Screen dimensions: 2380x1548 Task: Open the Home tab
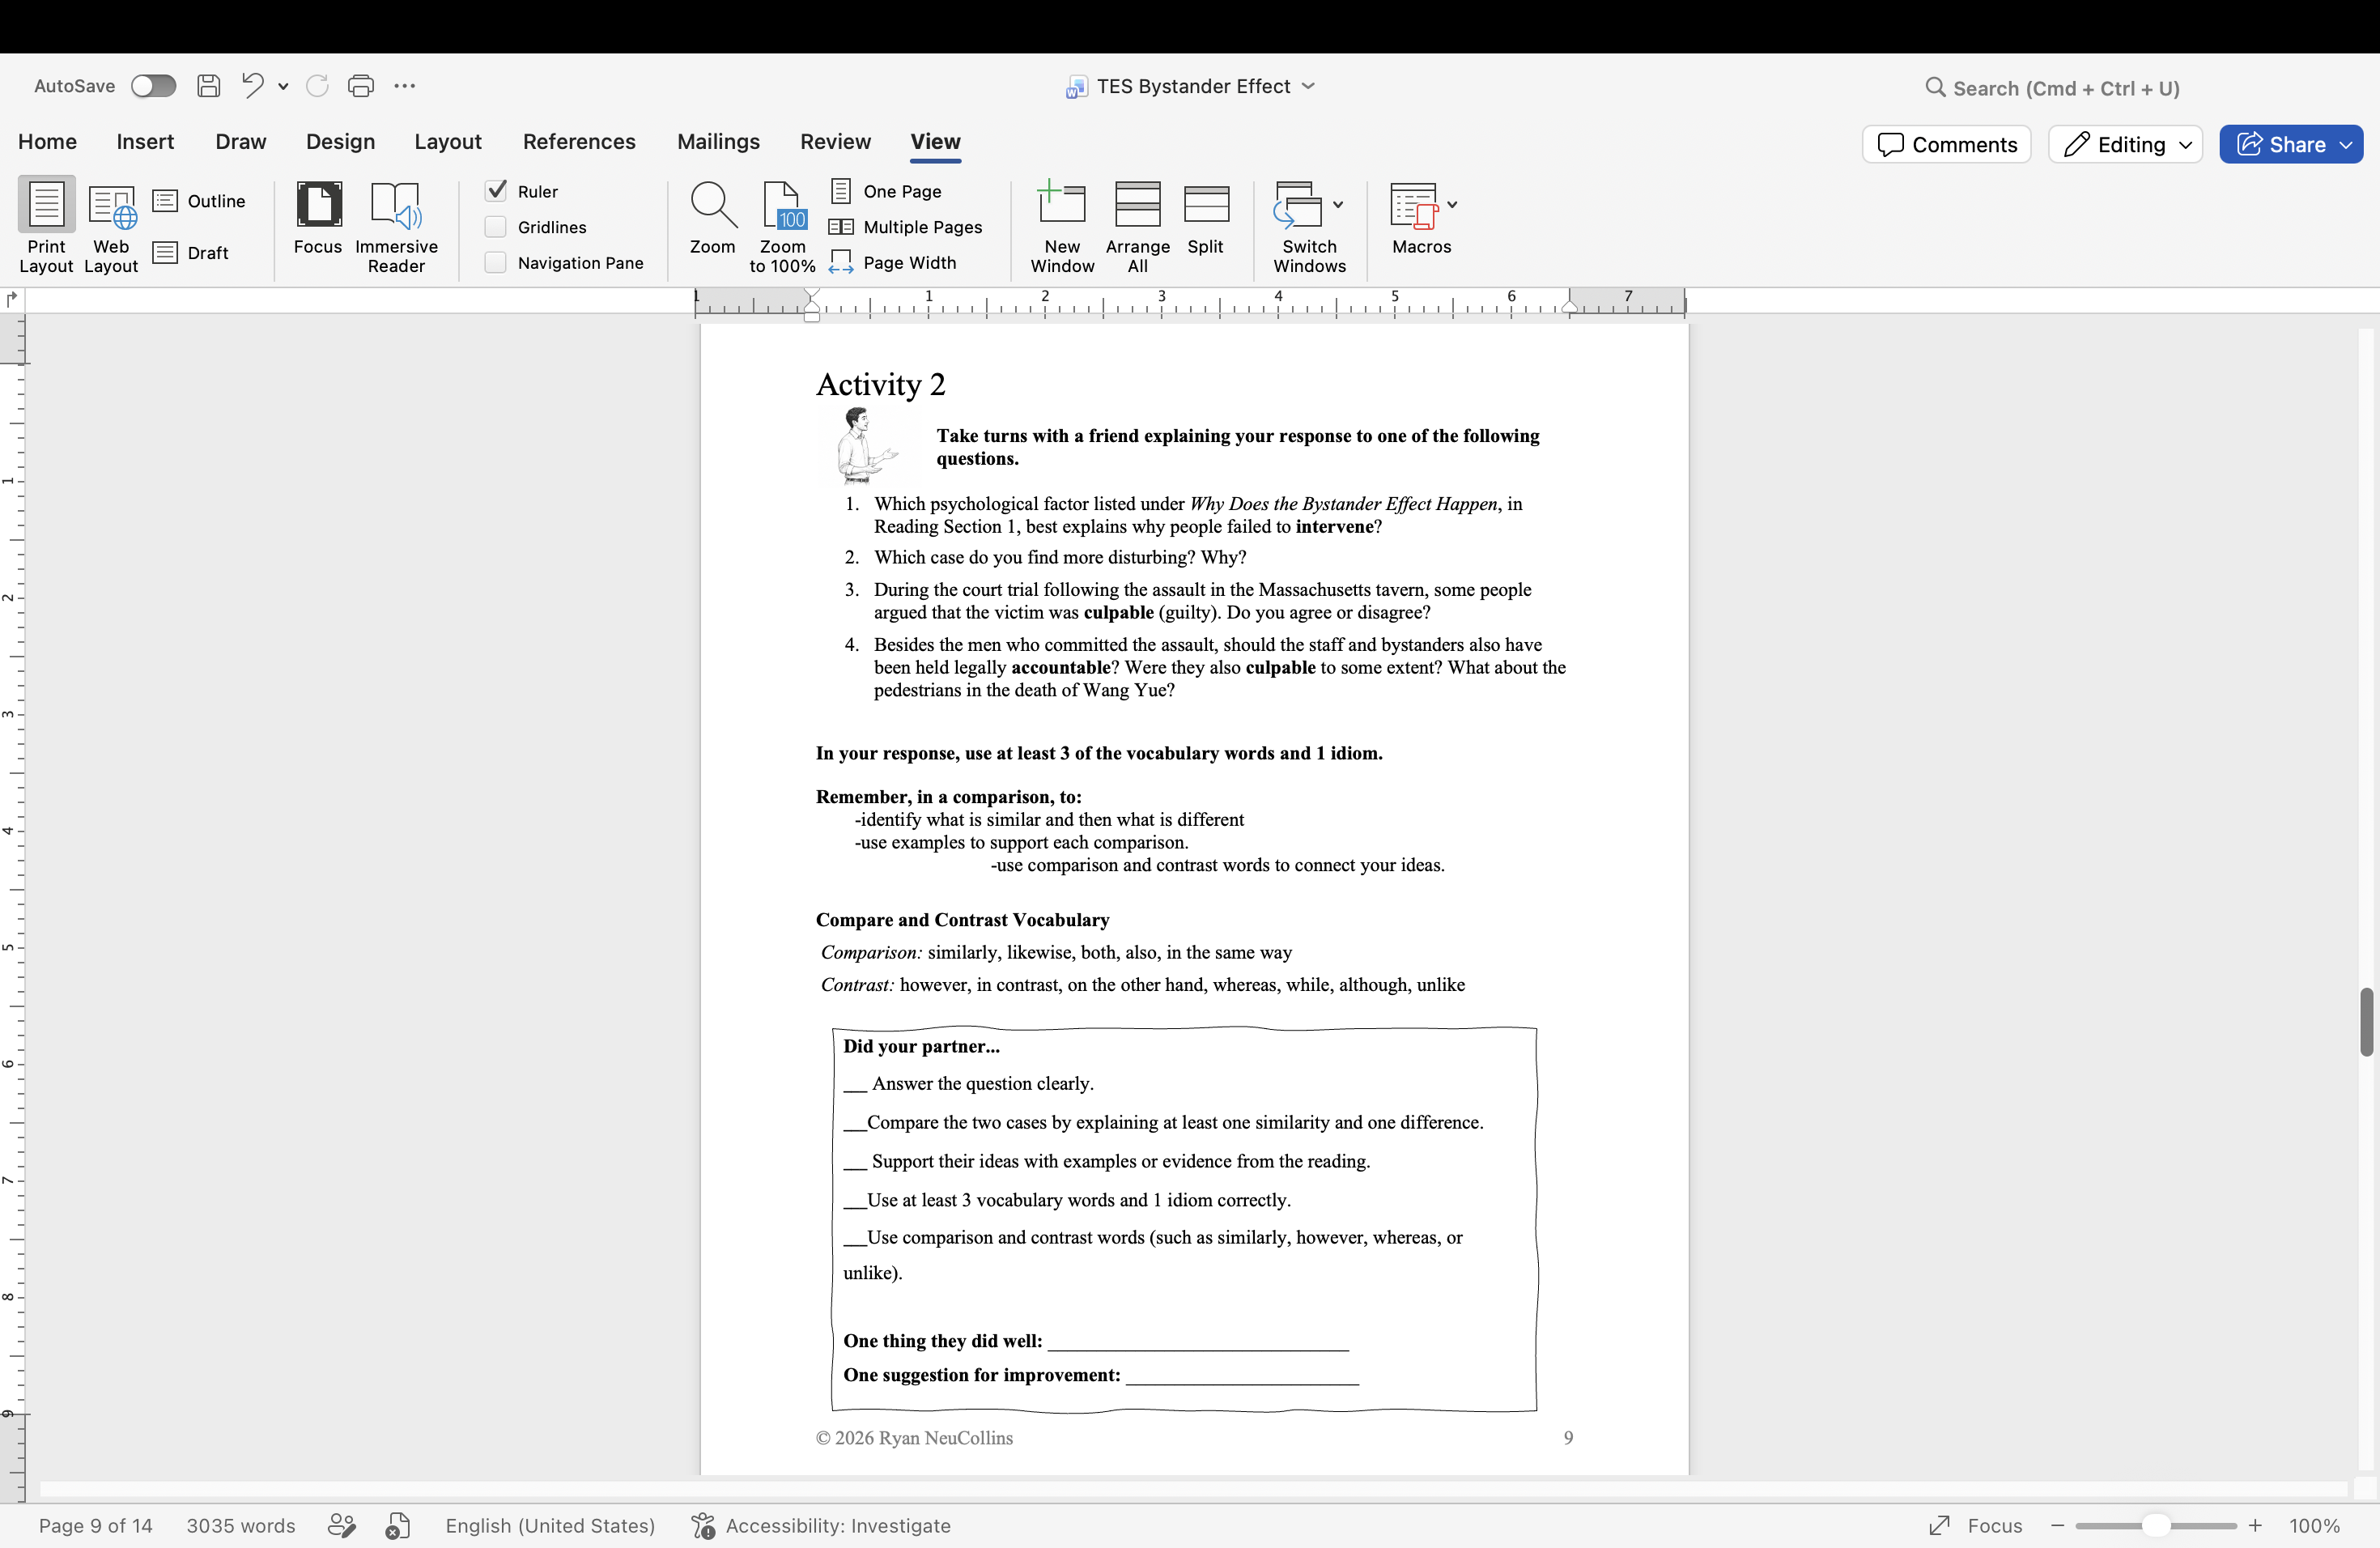(x=47, y=142)
